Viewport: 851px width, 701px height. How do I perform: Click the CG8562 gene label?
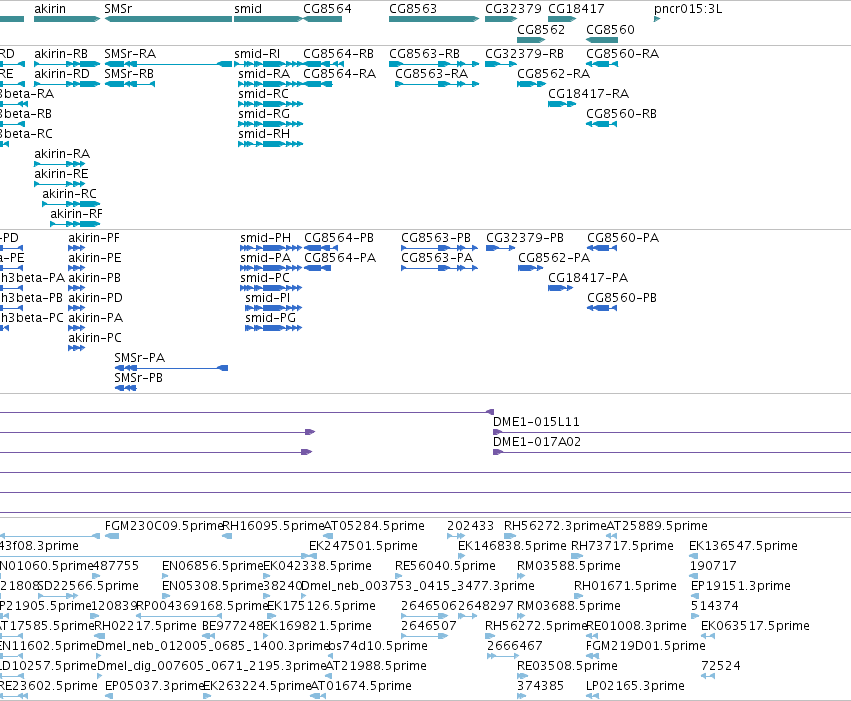[x=541, y=29]
